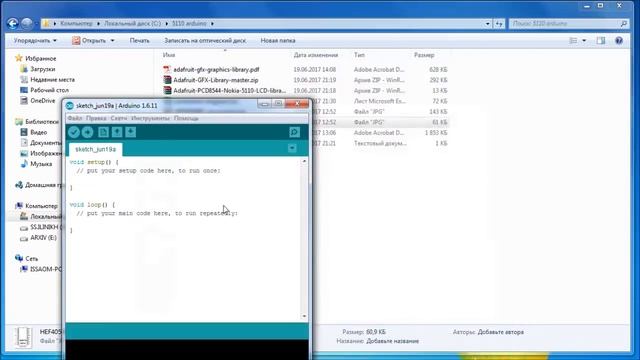Click the Печать toolbar button
640x360 pixels.
tap(140, 40)
